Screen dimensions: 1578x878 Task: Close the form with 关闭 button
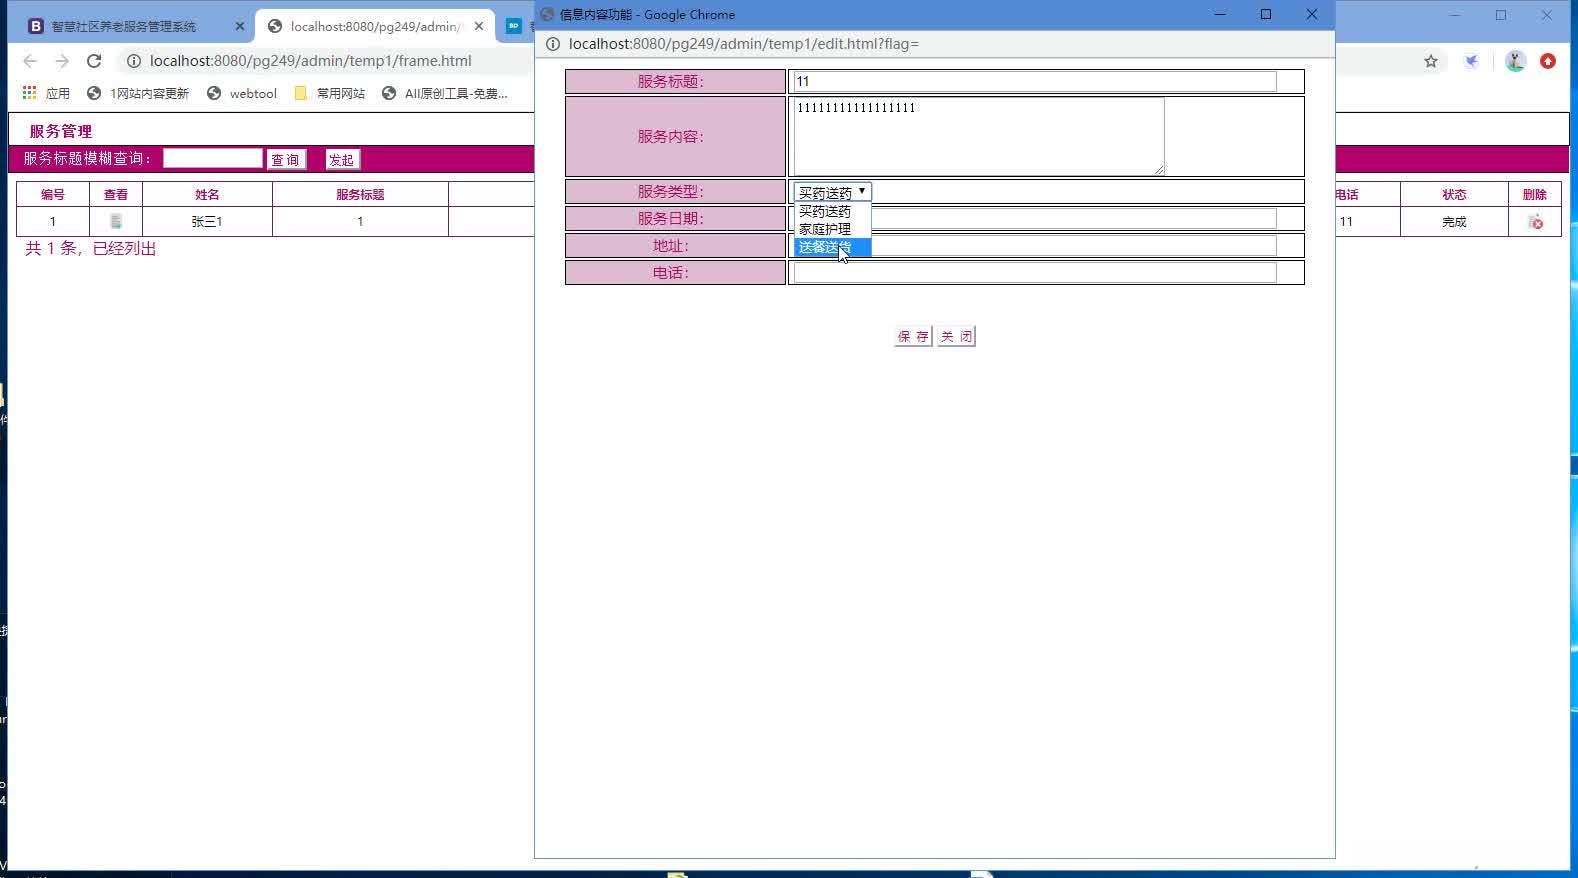(x=956, y=337)
